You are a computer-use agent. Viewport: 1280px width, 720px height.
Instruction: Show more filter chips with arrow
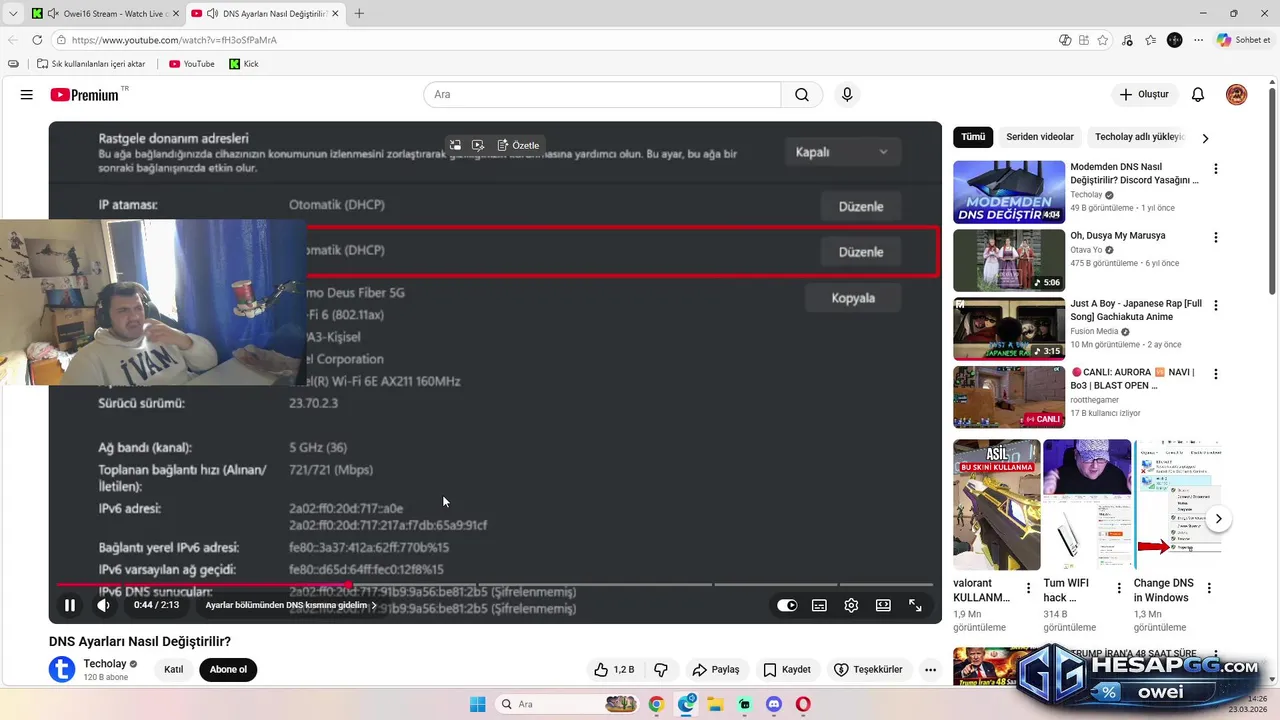click(1205, 138)
